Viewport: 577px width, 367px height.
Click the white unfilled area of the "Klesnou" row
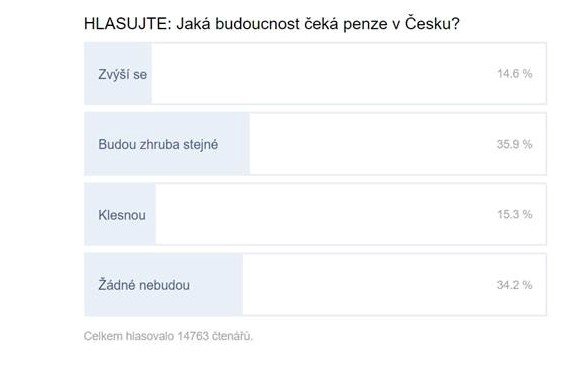coord(326,214)
